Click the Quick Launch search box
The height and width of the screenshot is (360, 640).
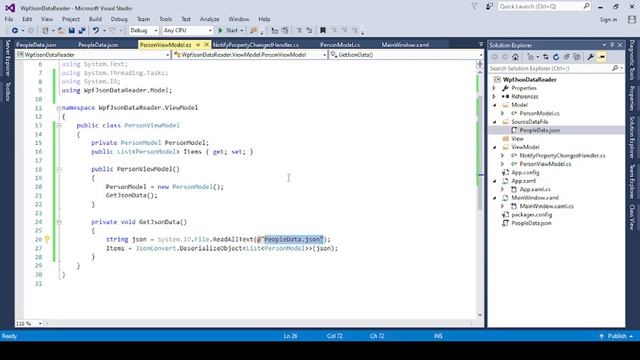pos(544,7)
